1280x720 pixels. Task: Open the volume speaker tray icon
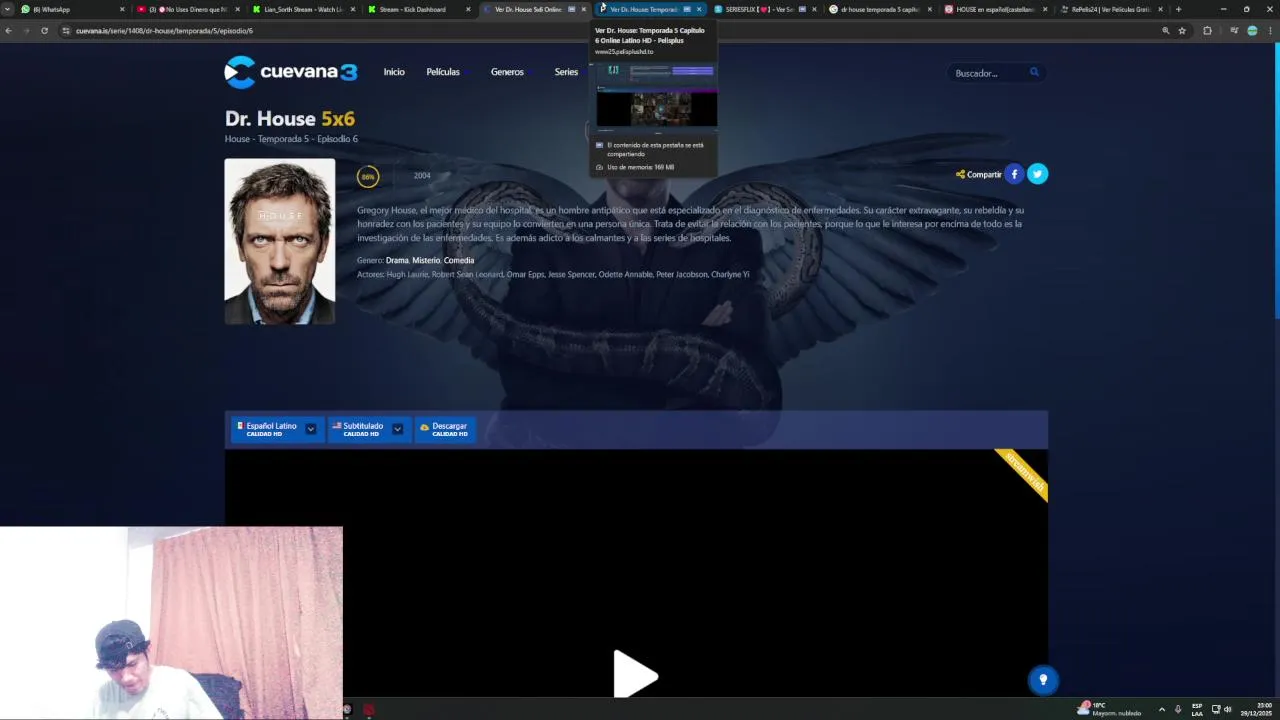tap(1228, 709)
